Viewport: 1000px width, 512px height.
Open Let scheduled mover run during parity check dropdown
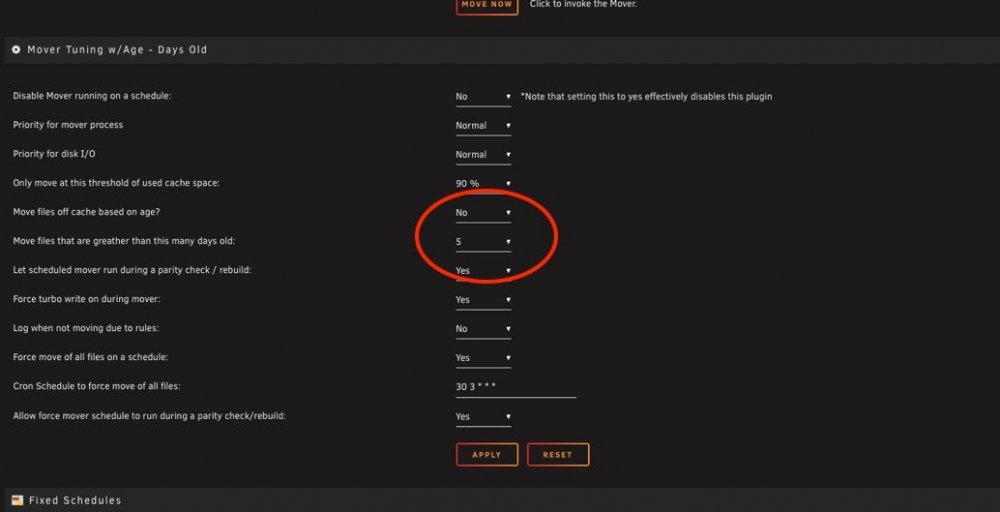click(x=483, y=271)
